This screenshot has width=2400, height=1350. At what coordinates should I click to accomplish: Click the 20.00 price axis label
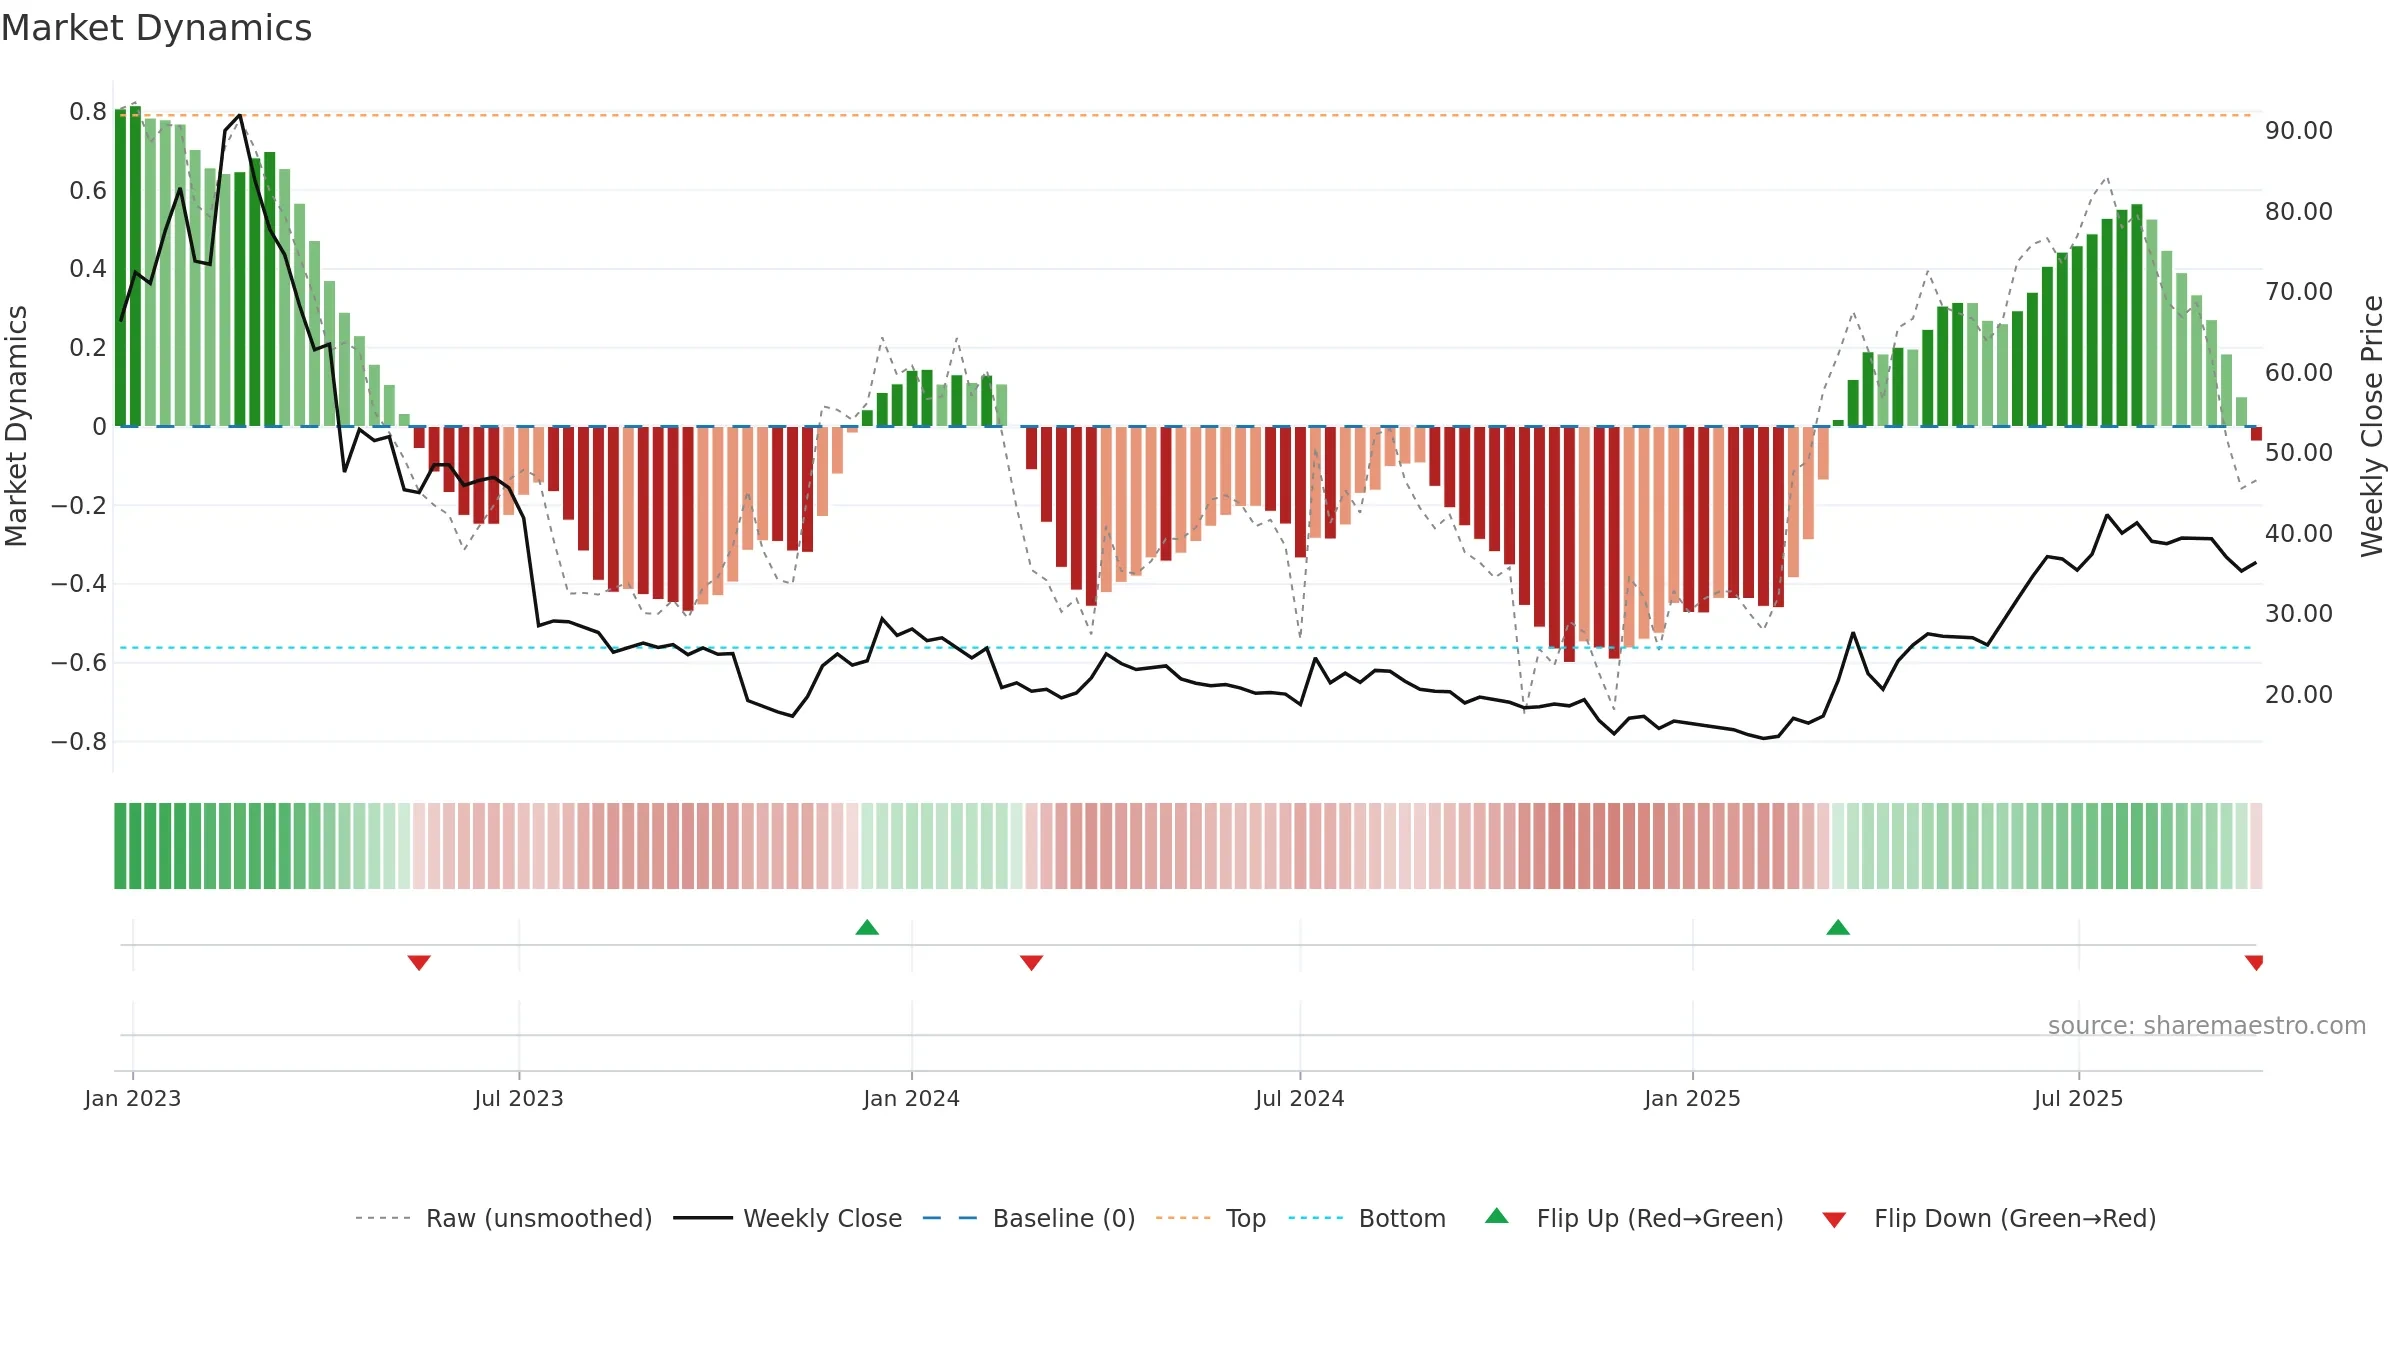pos(2299,694)
